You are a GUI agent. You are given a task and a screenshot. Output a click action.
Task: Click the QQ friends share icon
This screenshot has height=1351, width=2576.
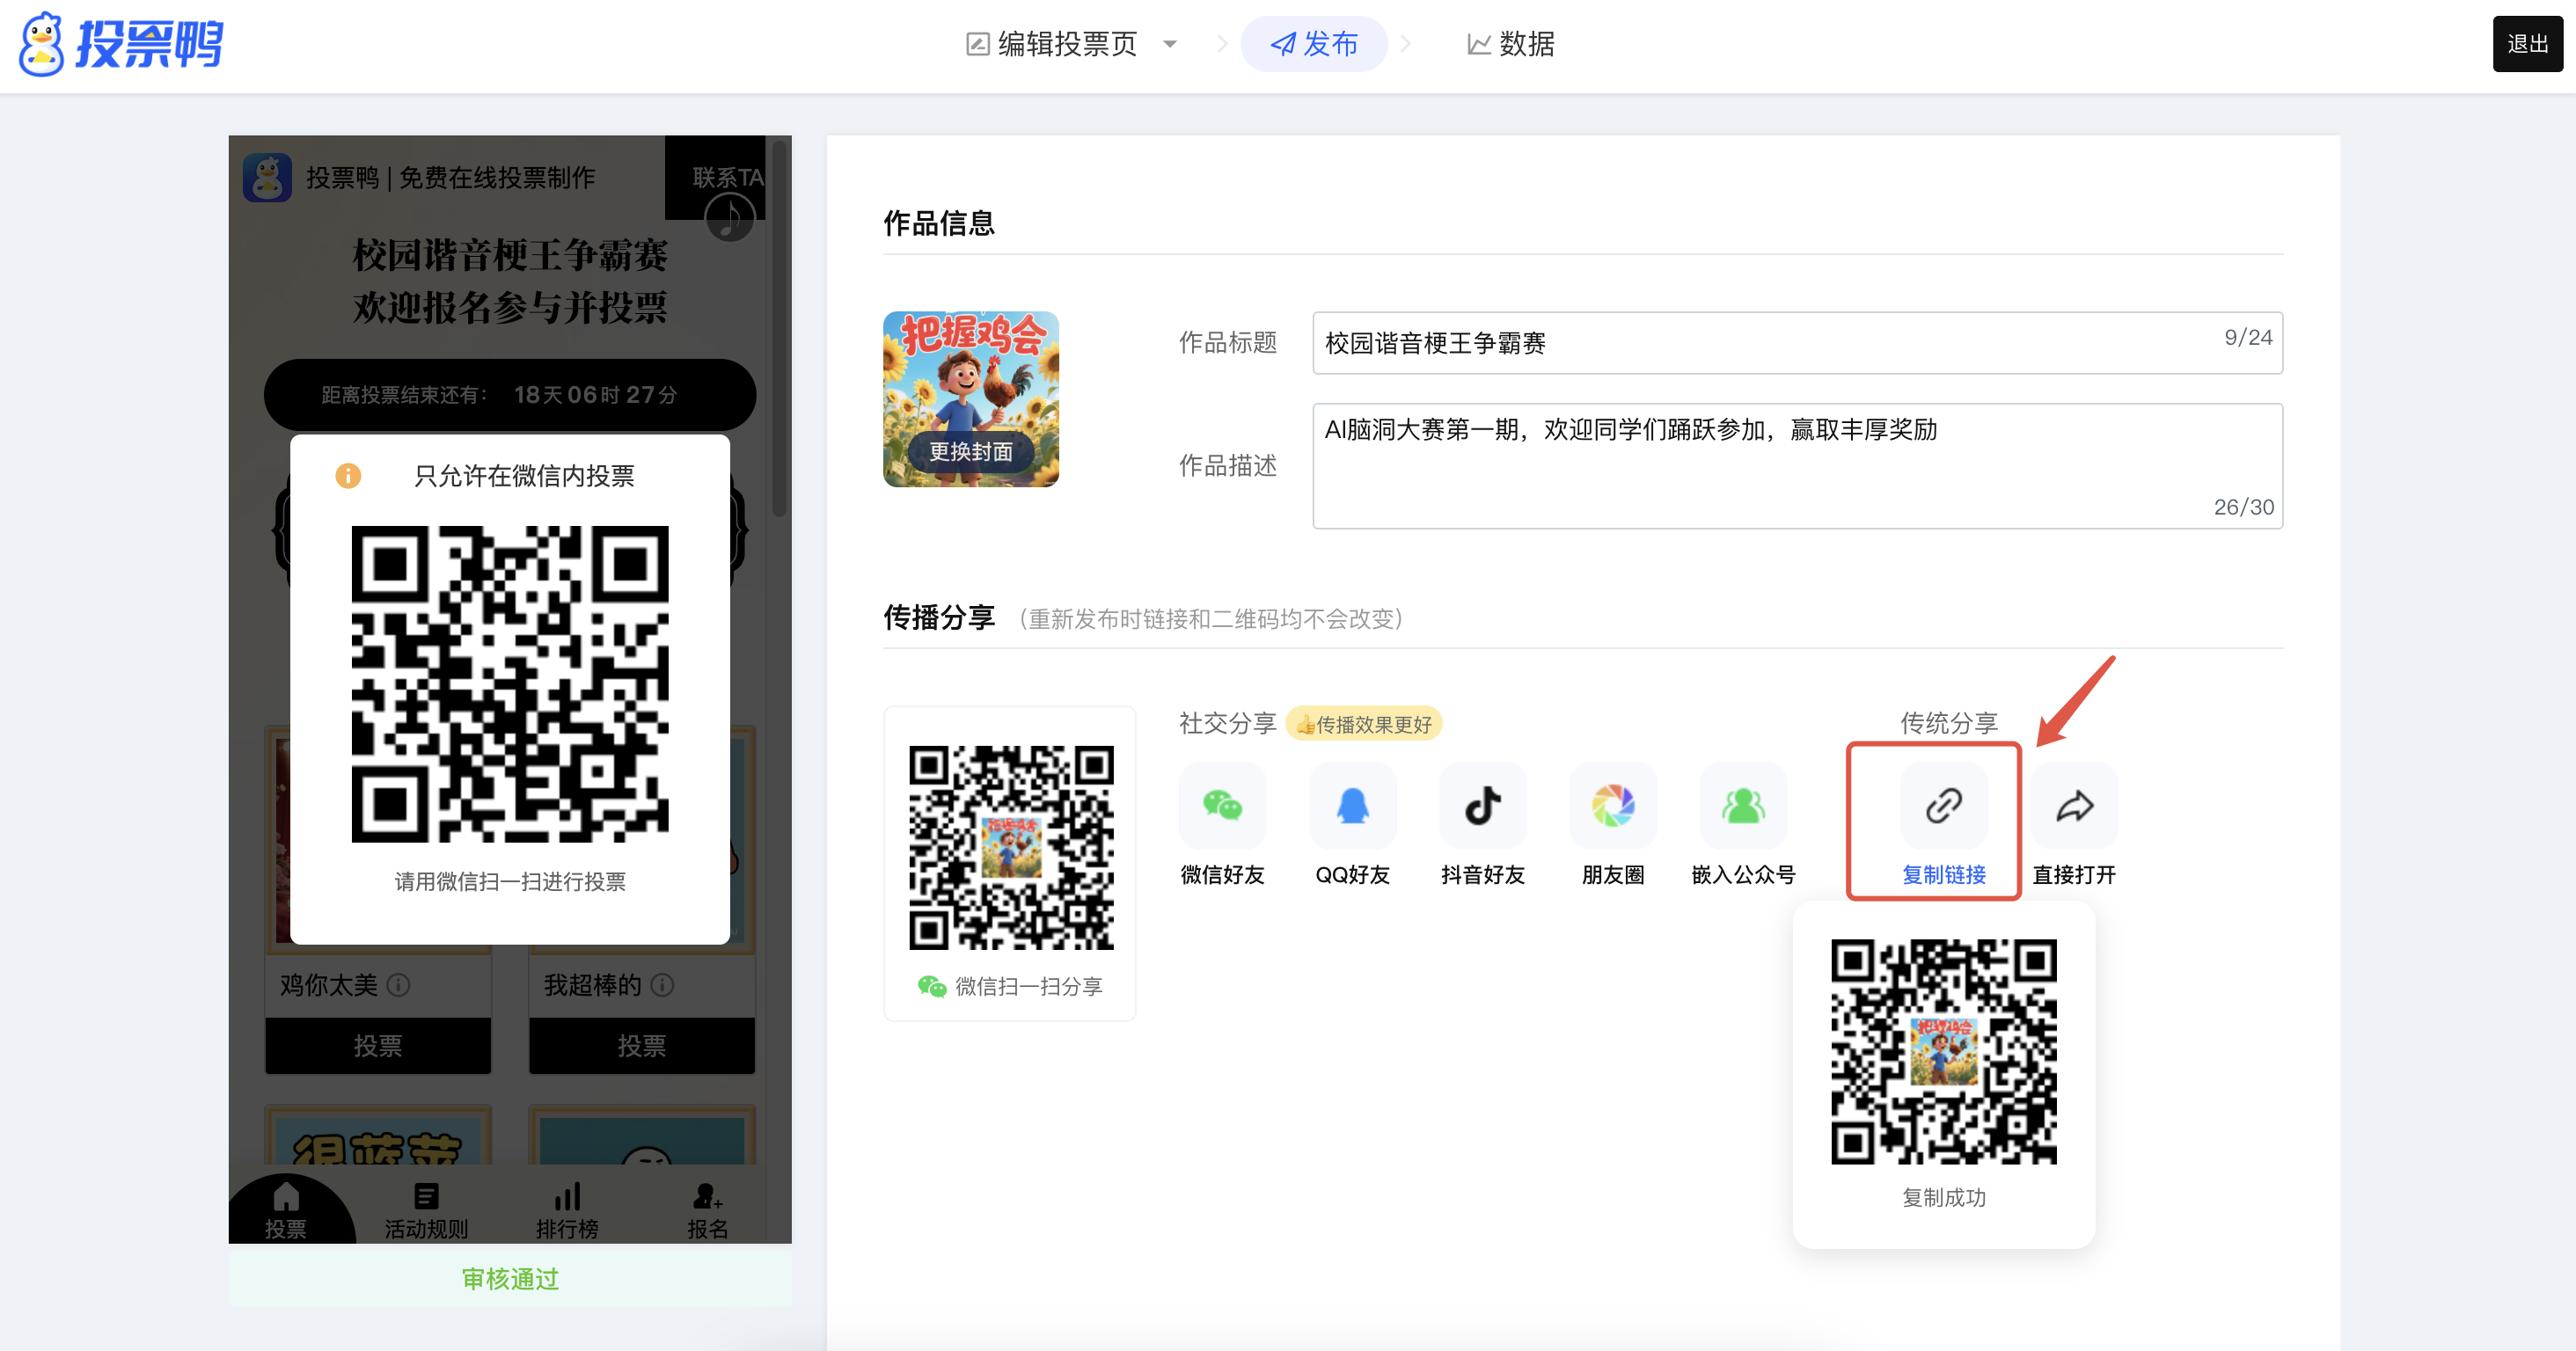1352,806
